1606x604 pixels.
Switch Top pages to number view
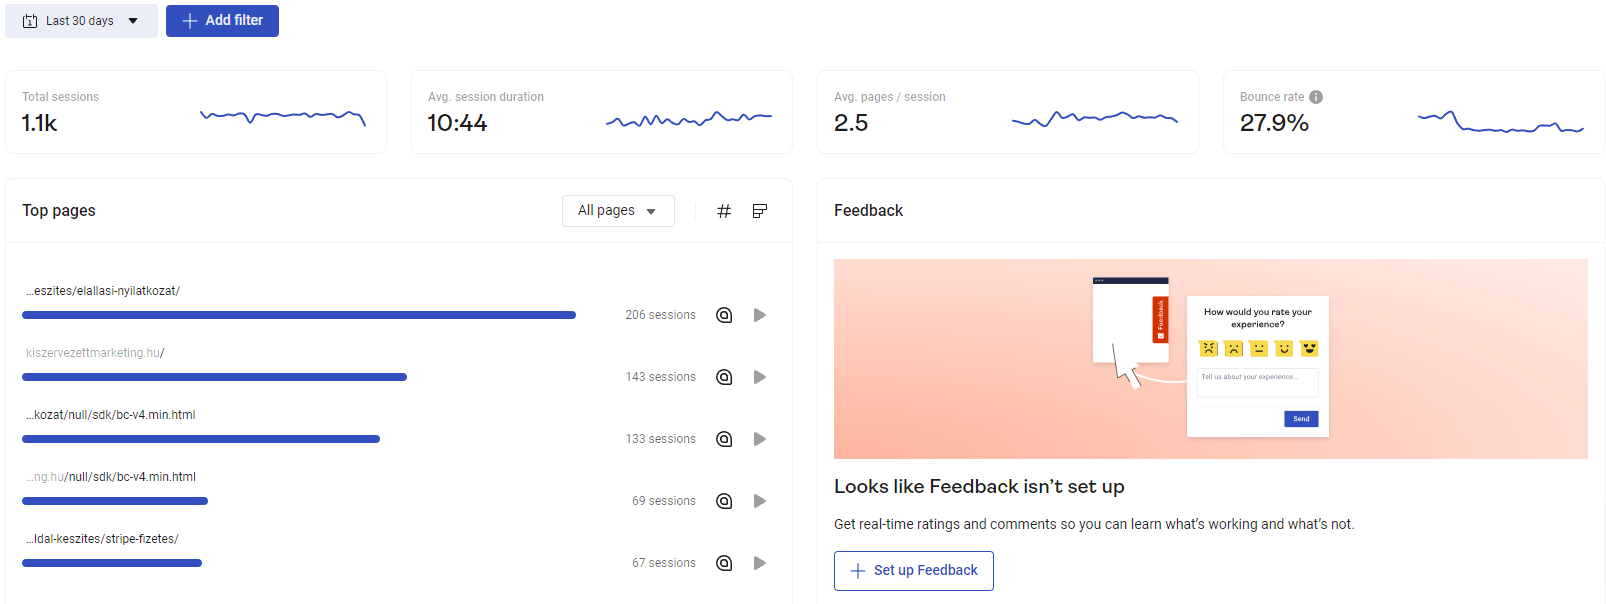[x=724, y=211]
